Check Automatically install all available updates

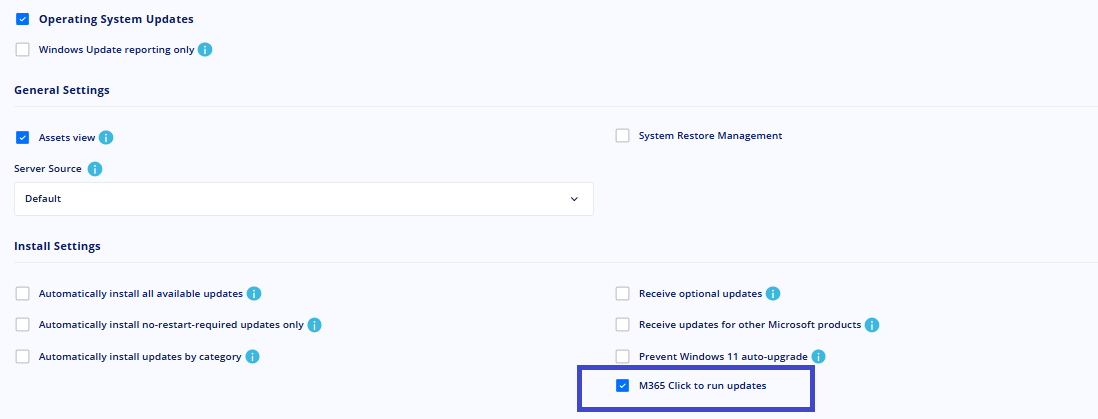point(22,294)
